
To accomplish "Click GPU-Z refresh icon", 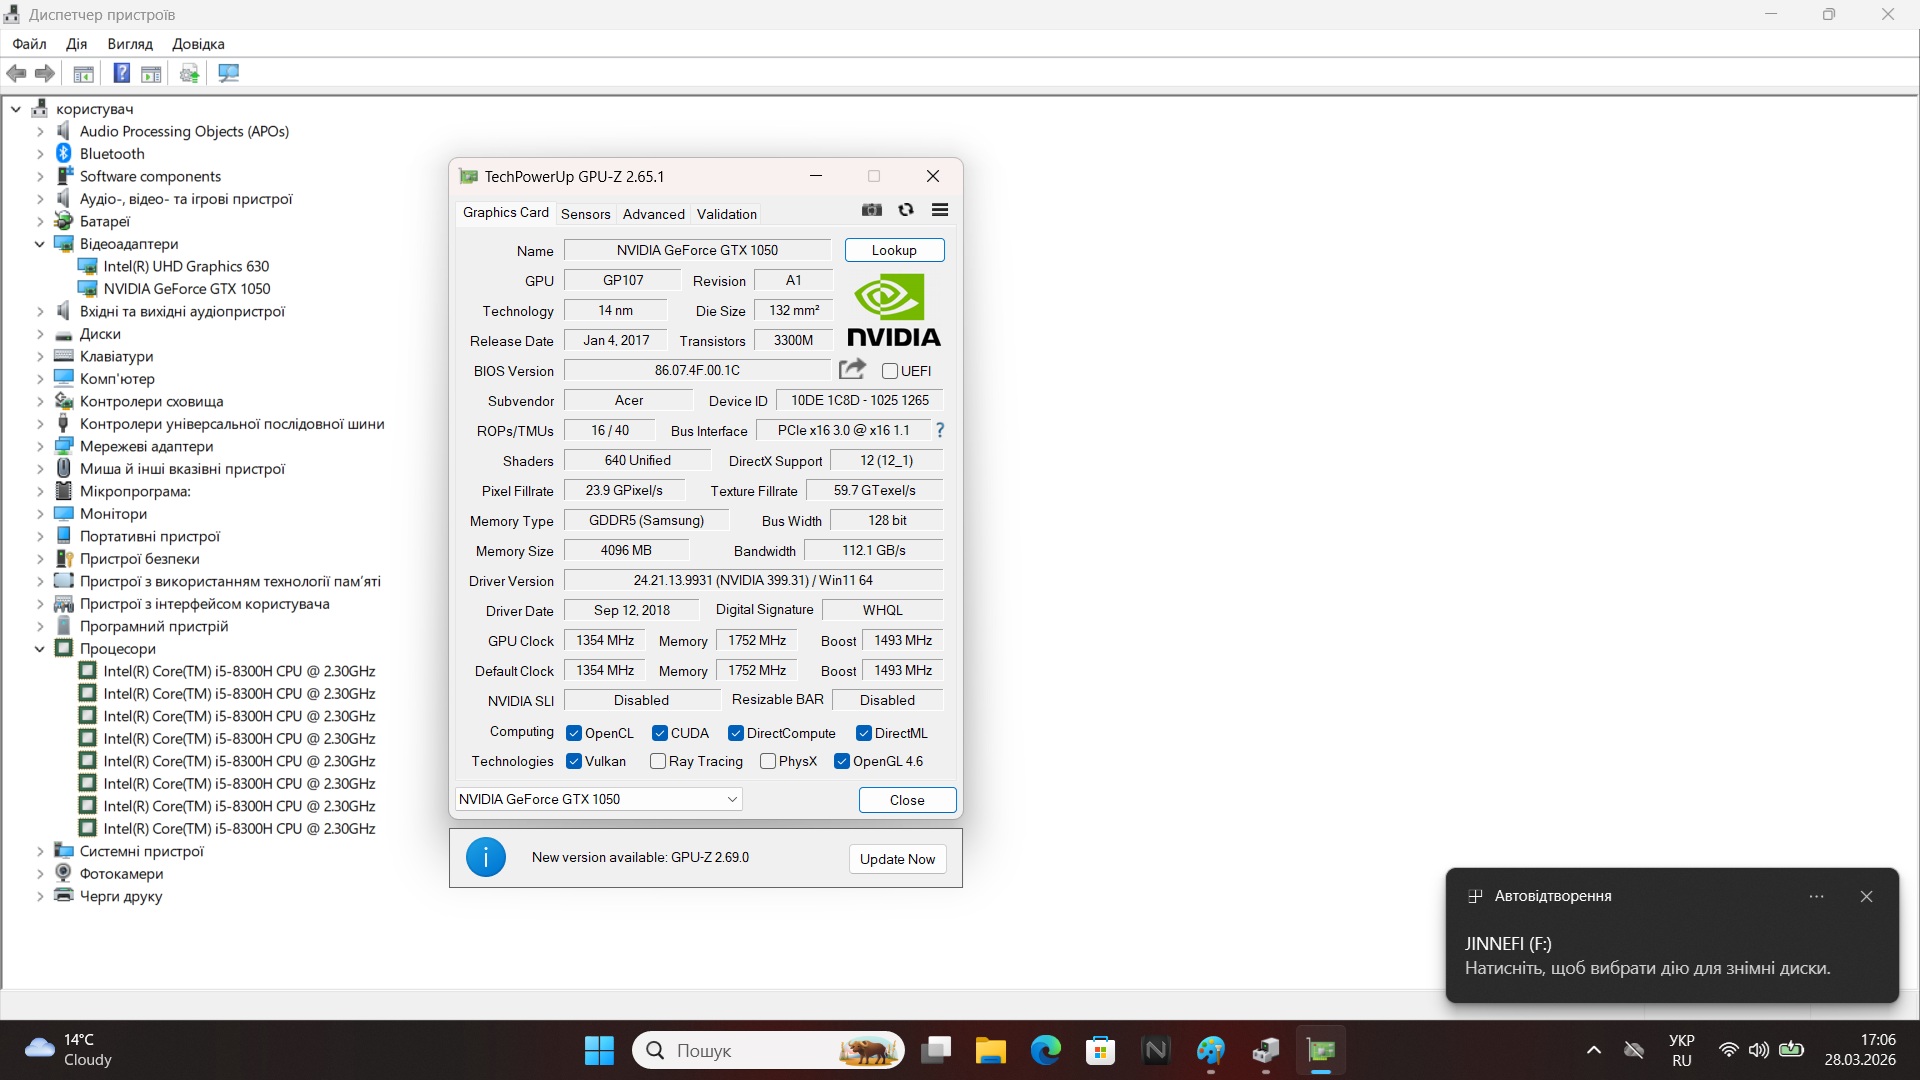I will tap(906, 210).
